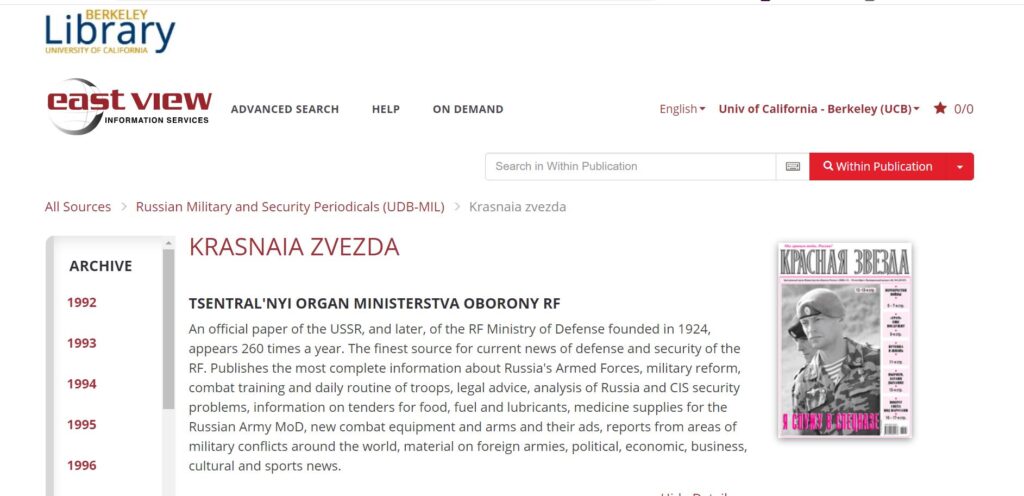
Task: Expand the search scope dropdown arrow
Action: [x=960, y=167]
